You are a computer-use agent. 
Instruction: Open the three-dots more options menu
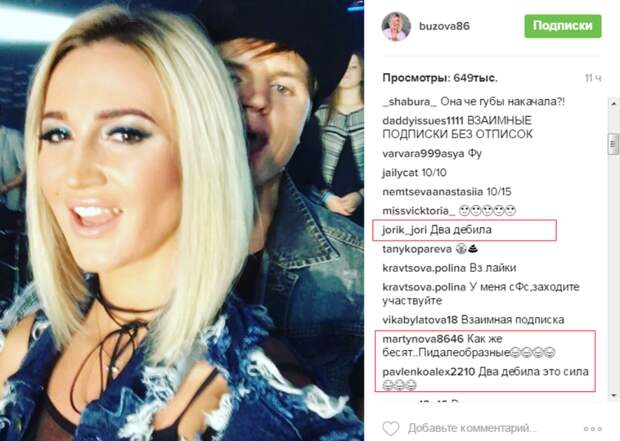tap(593, 429)
